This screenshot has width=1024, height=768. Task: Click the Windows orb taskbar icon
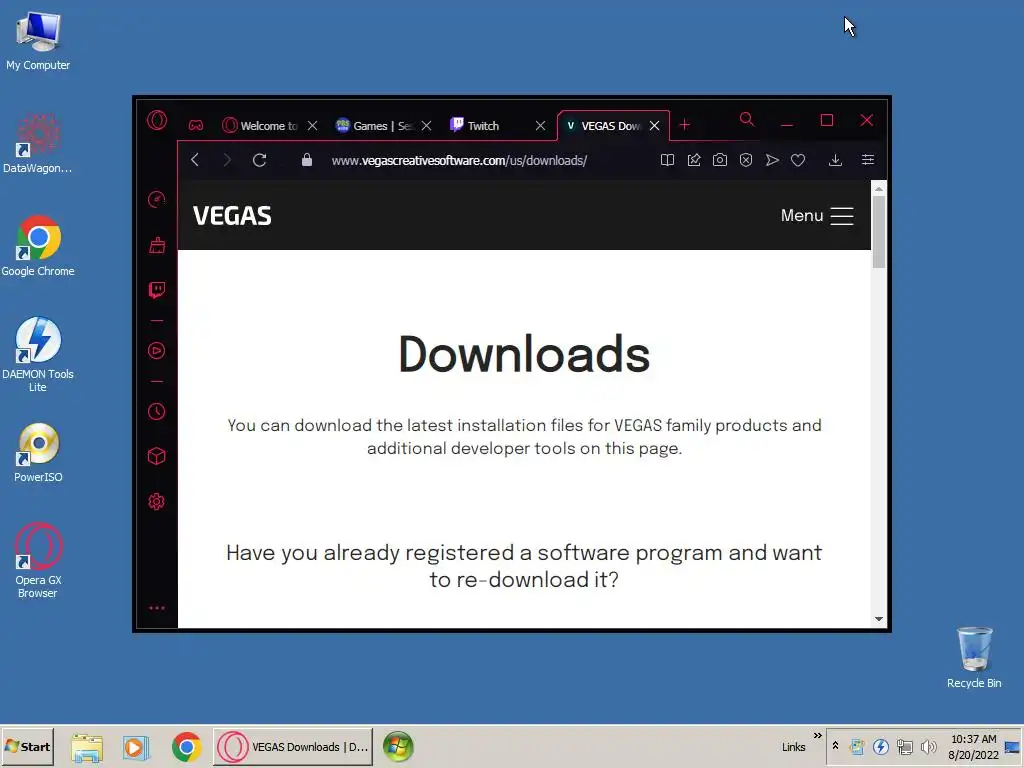point(398,747)
